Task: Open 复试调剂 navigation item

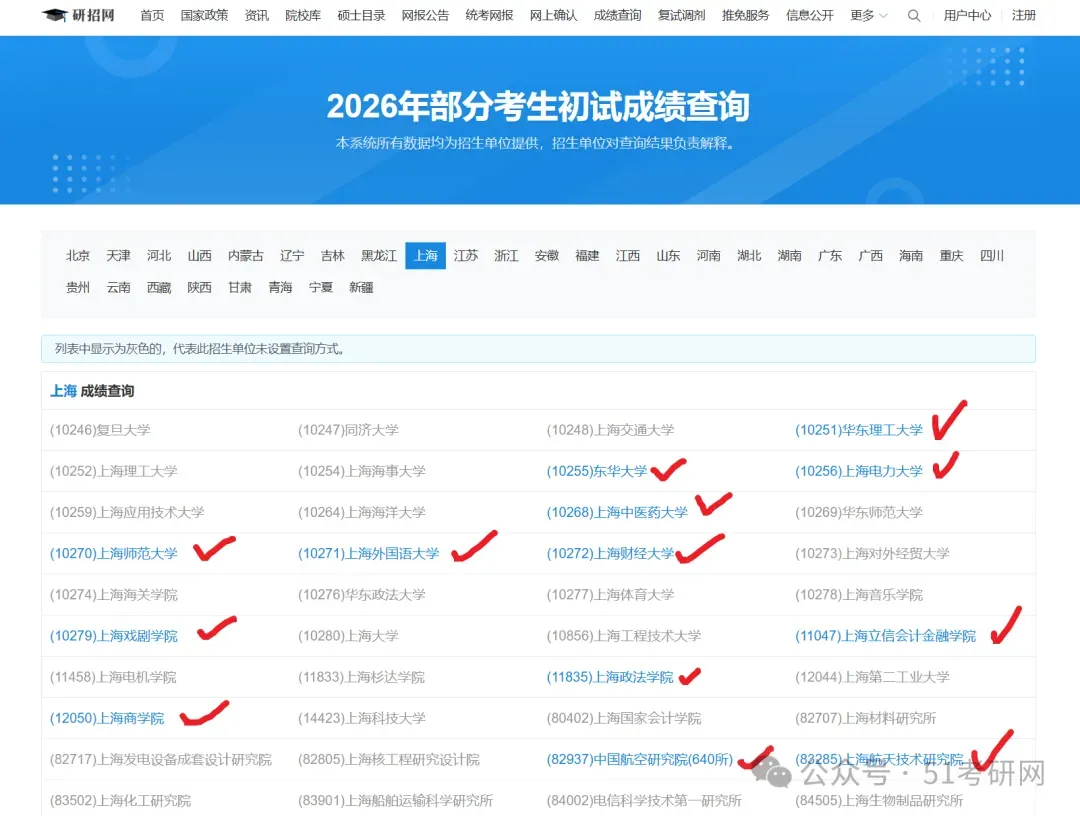Action: pos(681,15)
